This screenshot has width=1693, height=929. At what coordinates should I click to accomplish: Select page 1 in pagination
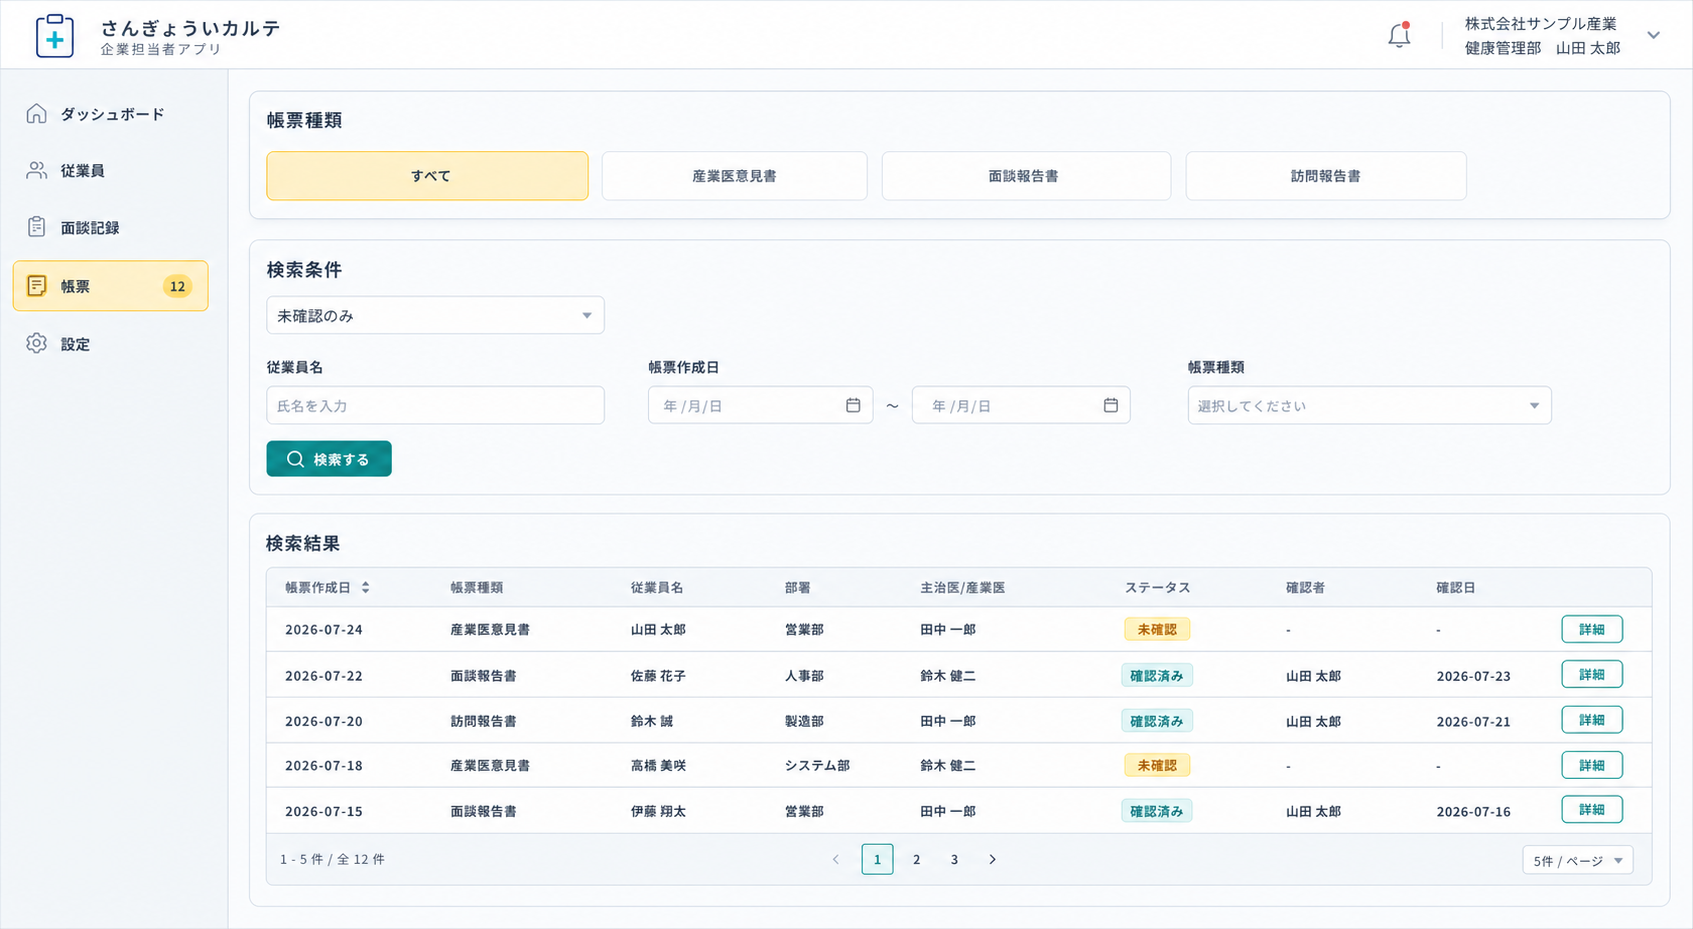(x=877, y=859)
